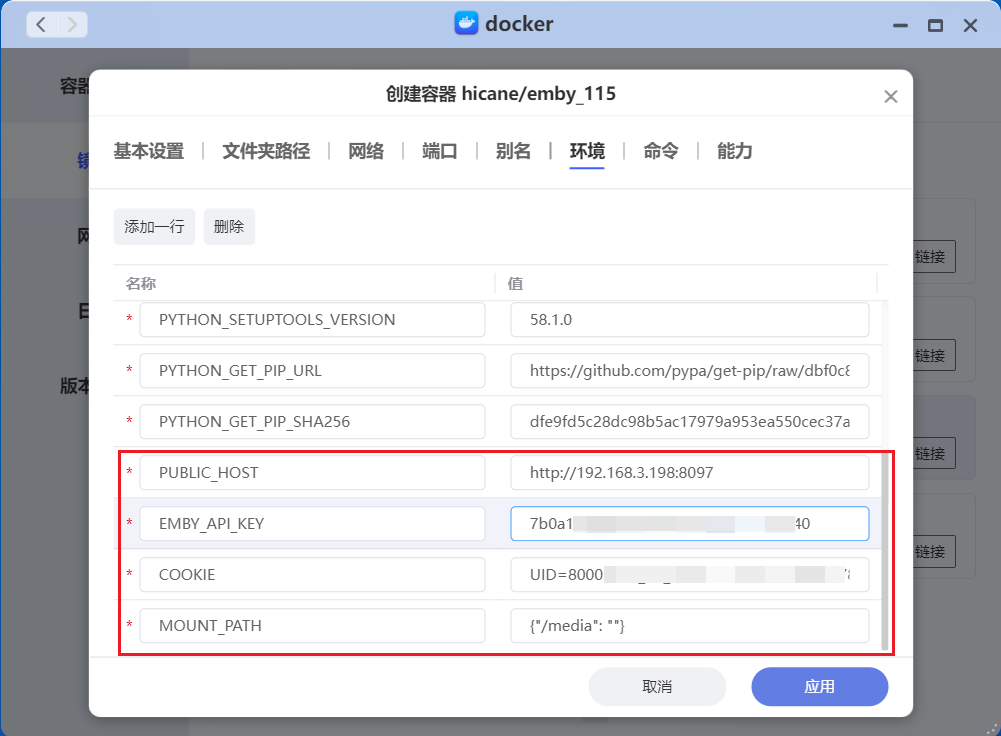
Task: 点击删除按钮
Action: [x=229, y=226]
